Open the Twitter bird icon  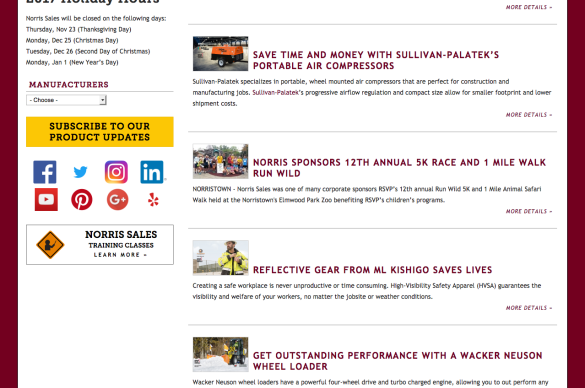[80, 172]
